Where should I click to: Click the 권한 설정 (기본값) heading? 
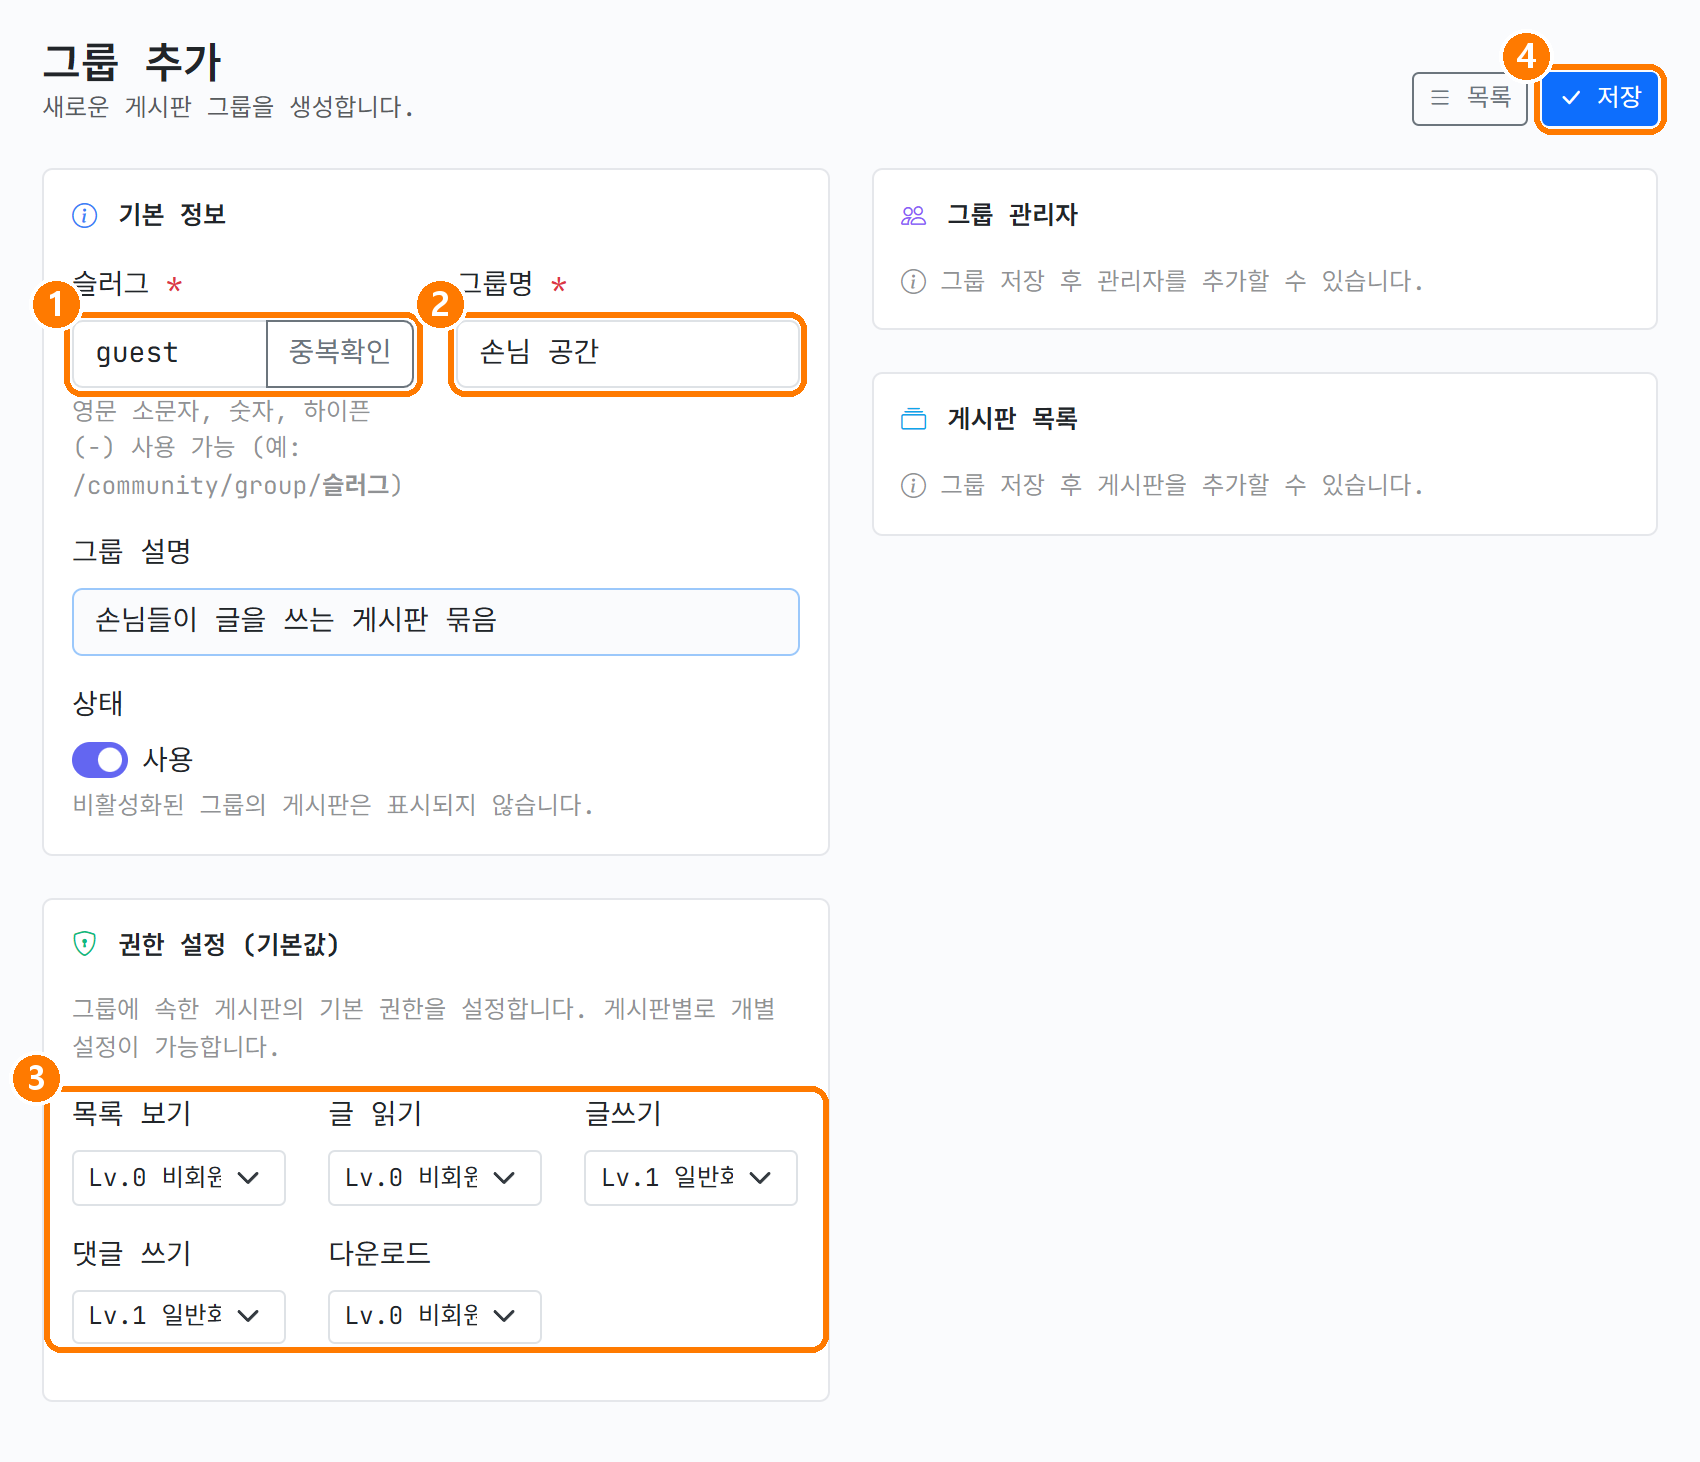pos(229,944)
